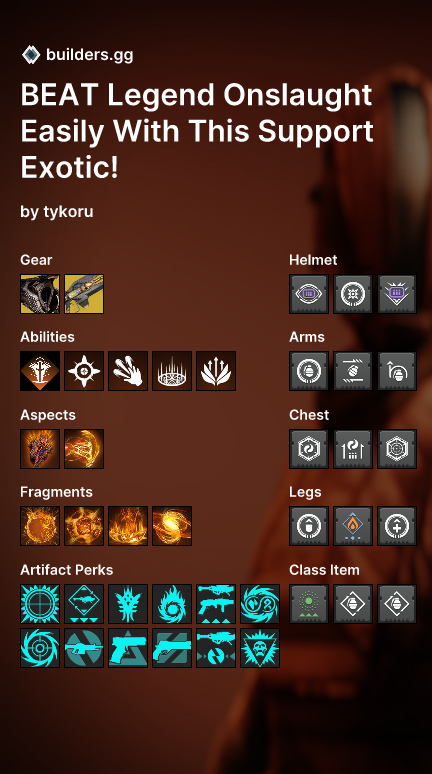The image size is (432, 774).
Task: Click the crosshair sun artifact perk
Action: 40,604
